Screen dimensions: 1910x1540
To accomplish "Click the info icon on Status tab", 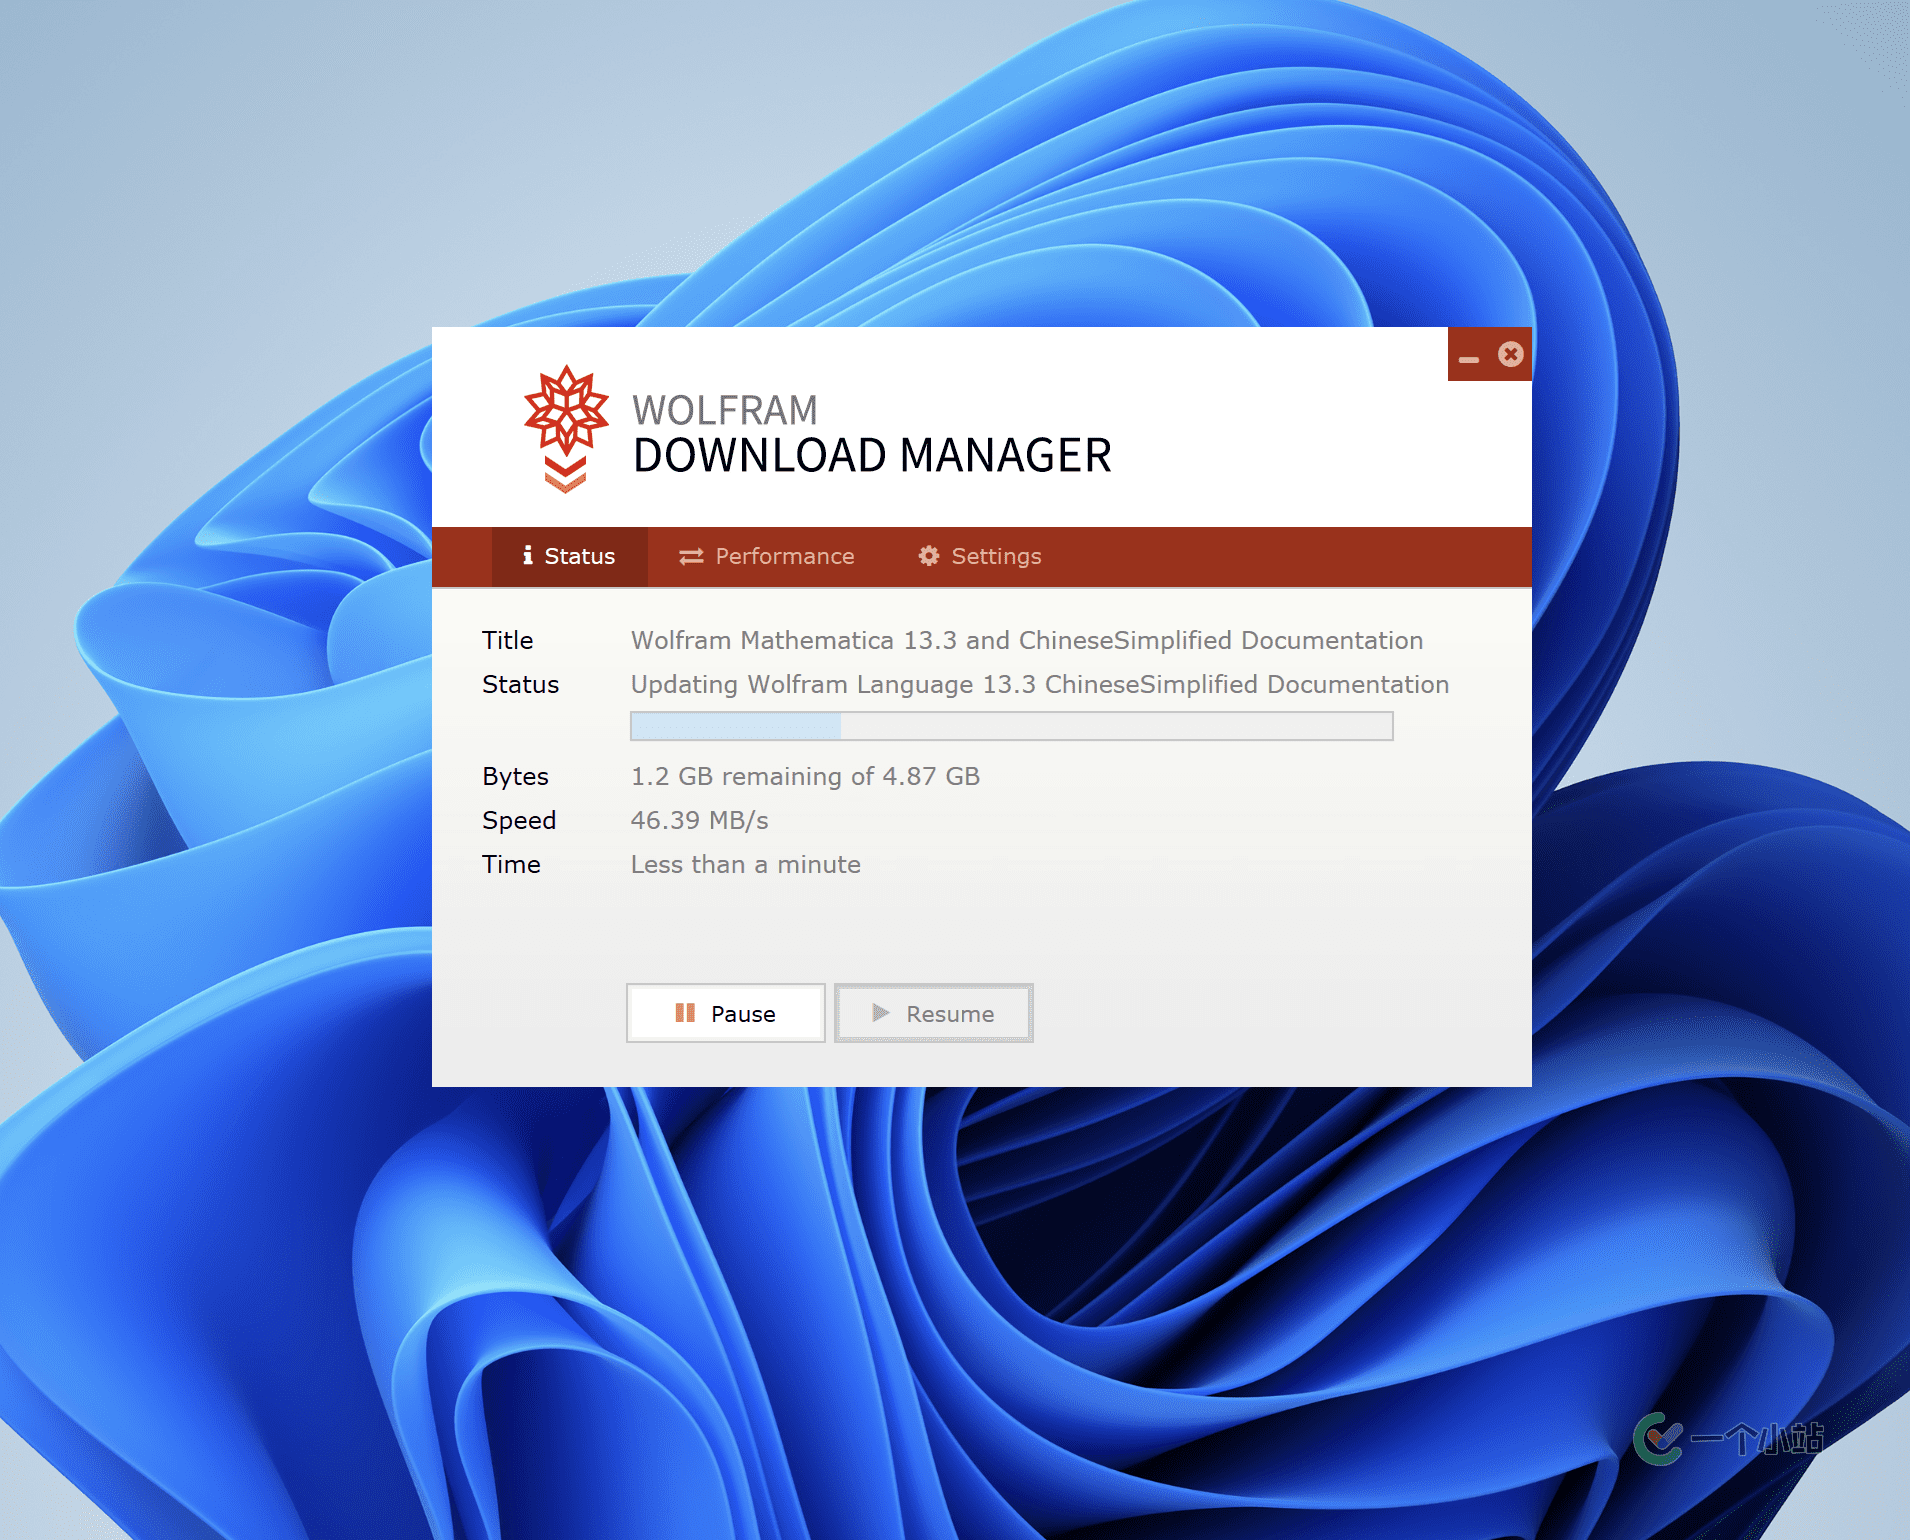I will coord(527,556).
